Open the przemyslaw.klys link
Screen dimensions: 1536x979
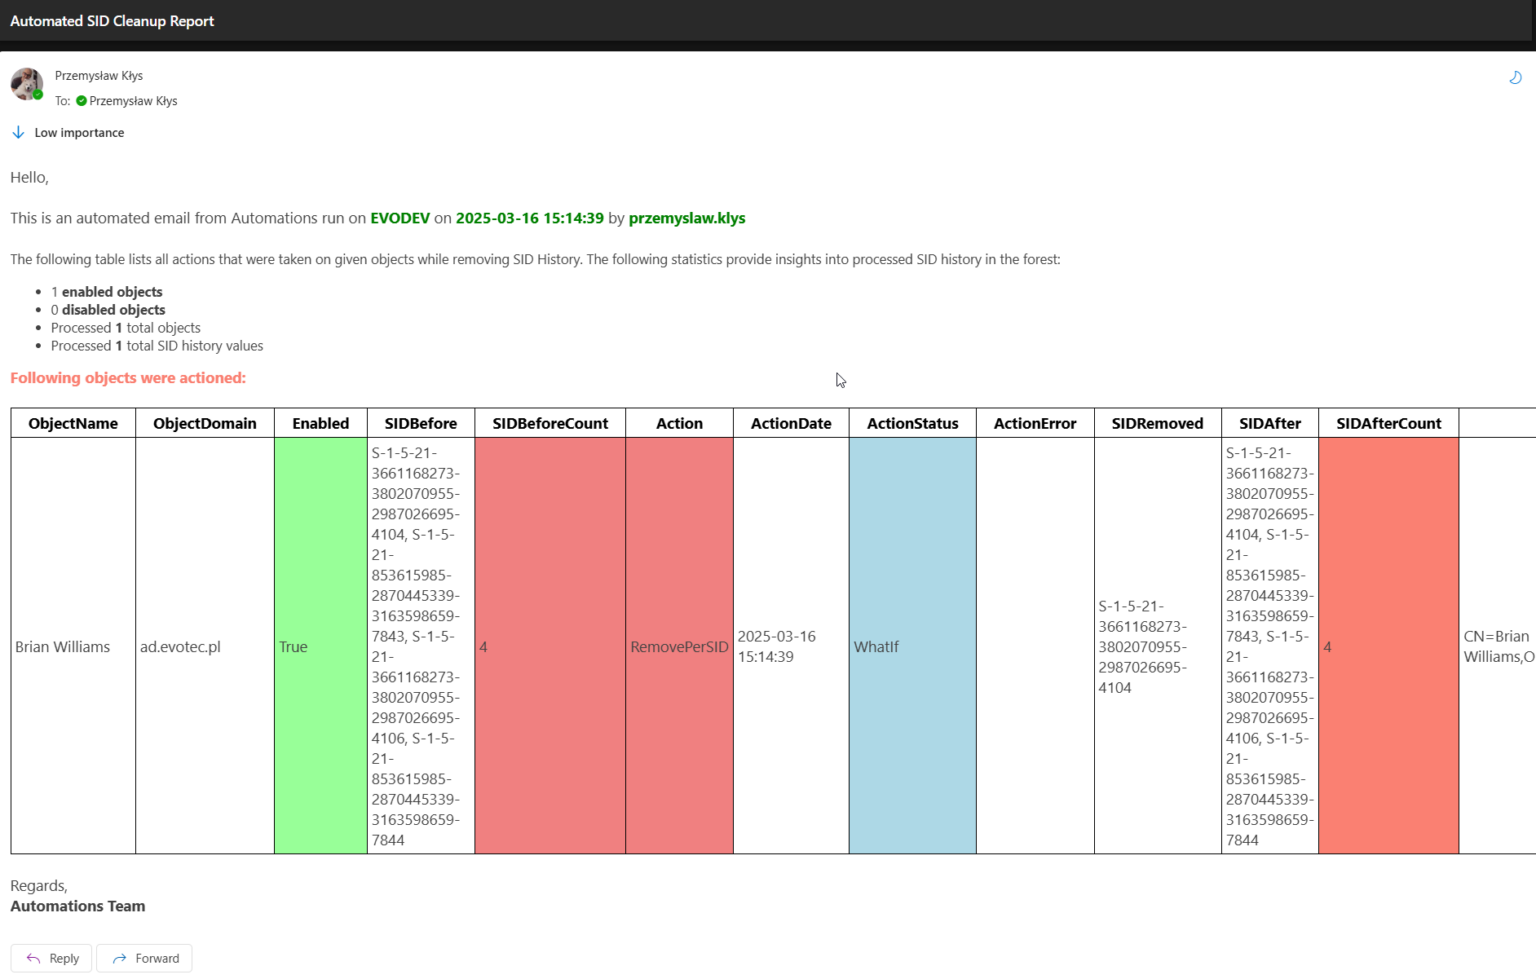(x=686, y=218)
